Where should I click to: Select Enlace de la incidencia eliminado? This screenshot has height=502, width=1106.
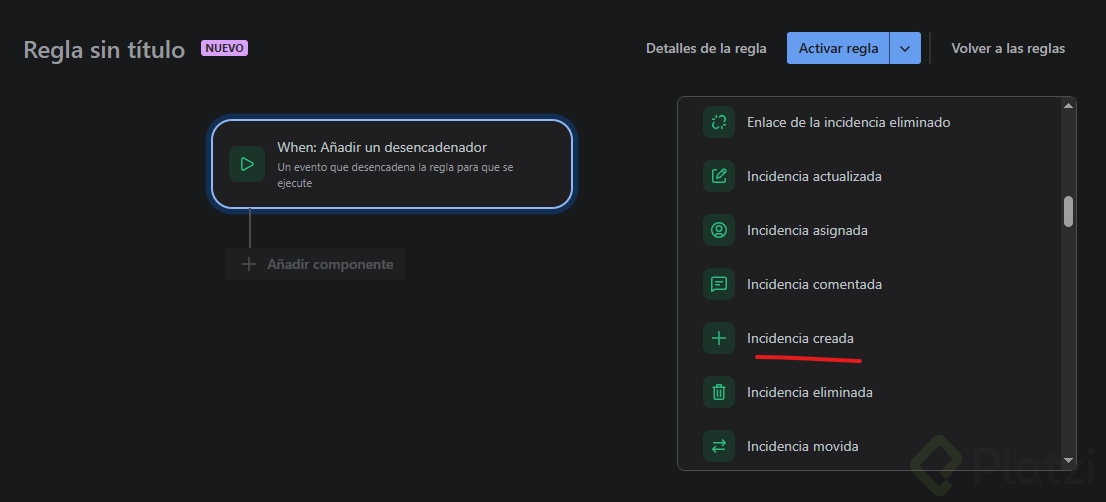pos(848,123)
